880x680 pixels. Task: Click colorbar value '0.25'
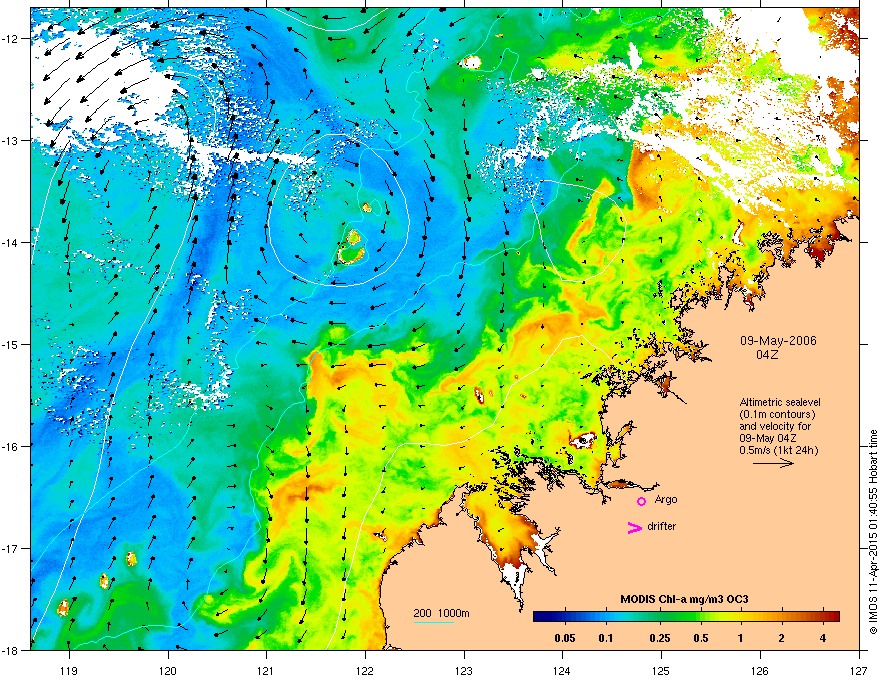pyautogui.click(x=659, y=638)
